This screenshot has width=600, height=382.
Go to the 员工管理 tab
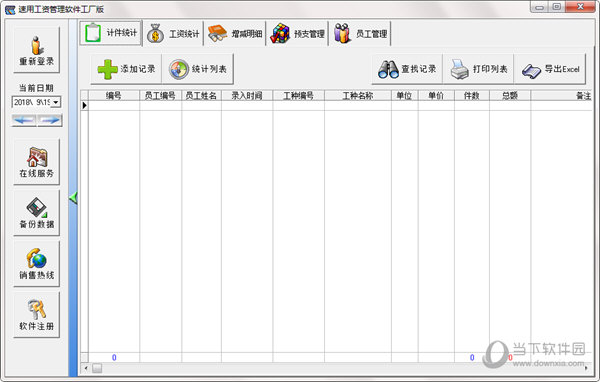[360, 34]
